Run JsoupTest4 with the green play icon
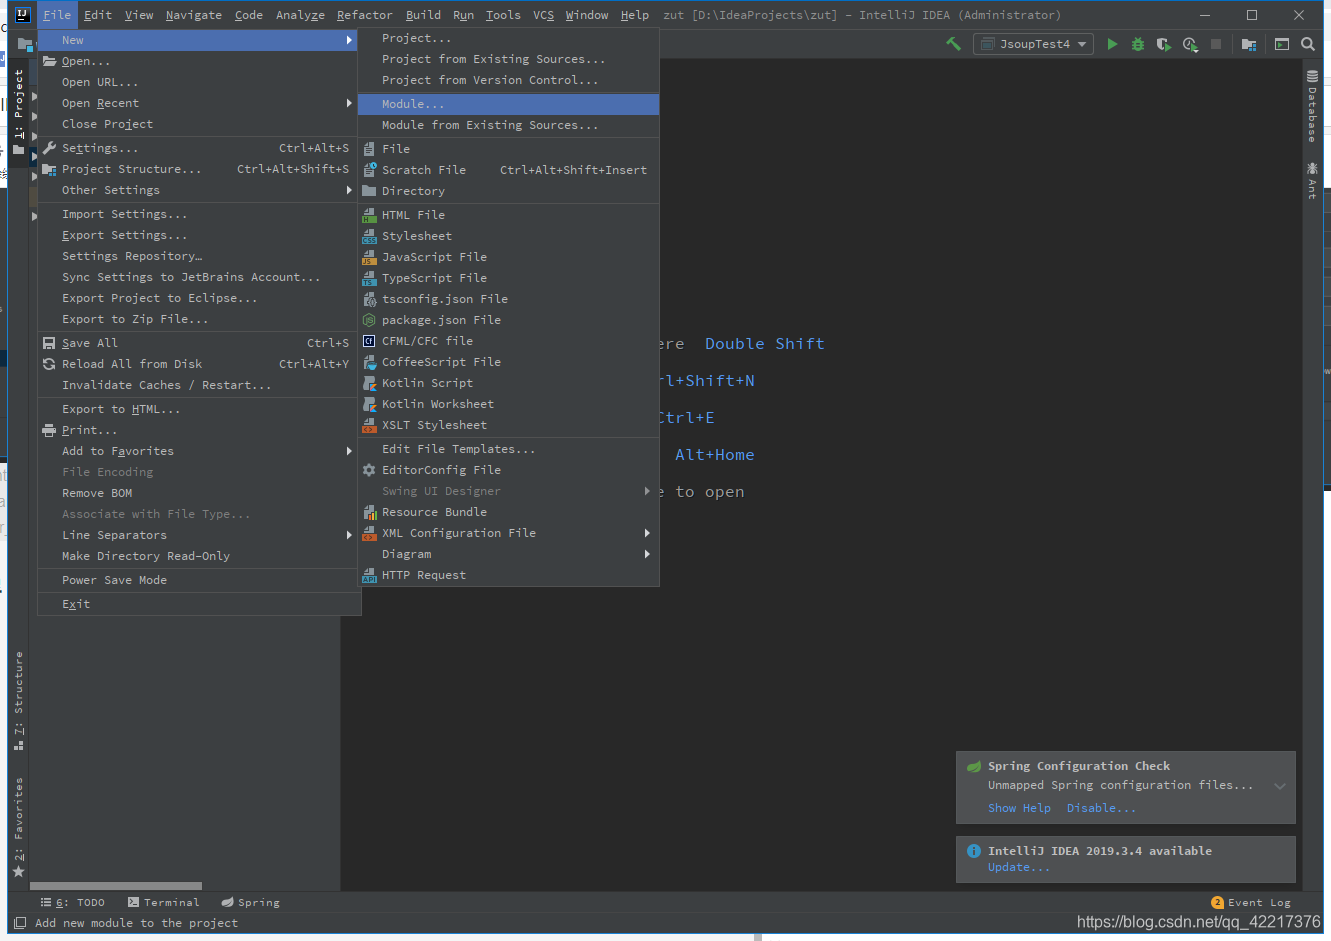Image resolution: width=1331 pixels, height=941 pixels. [1112, 44]
